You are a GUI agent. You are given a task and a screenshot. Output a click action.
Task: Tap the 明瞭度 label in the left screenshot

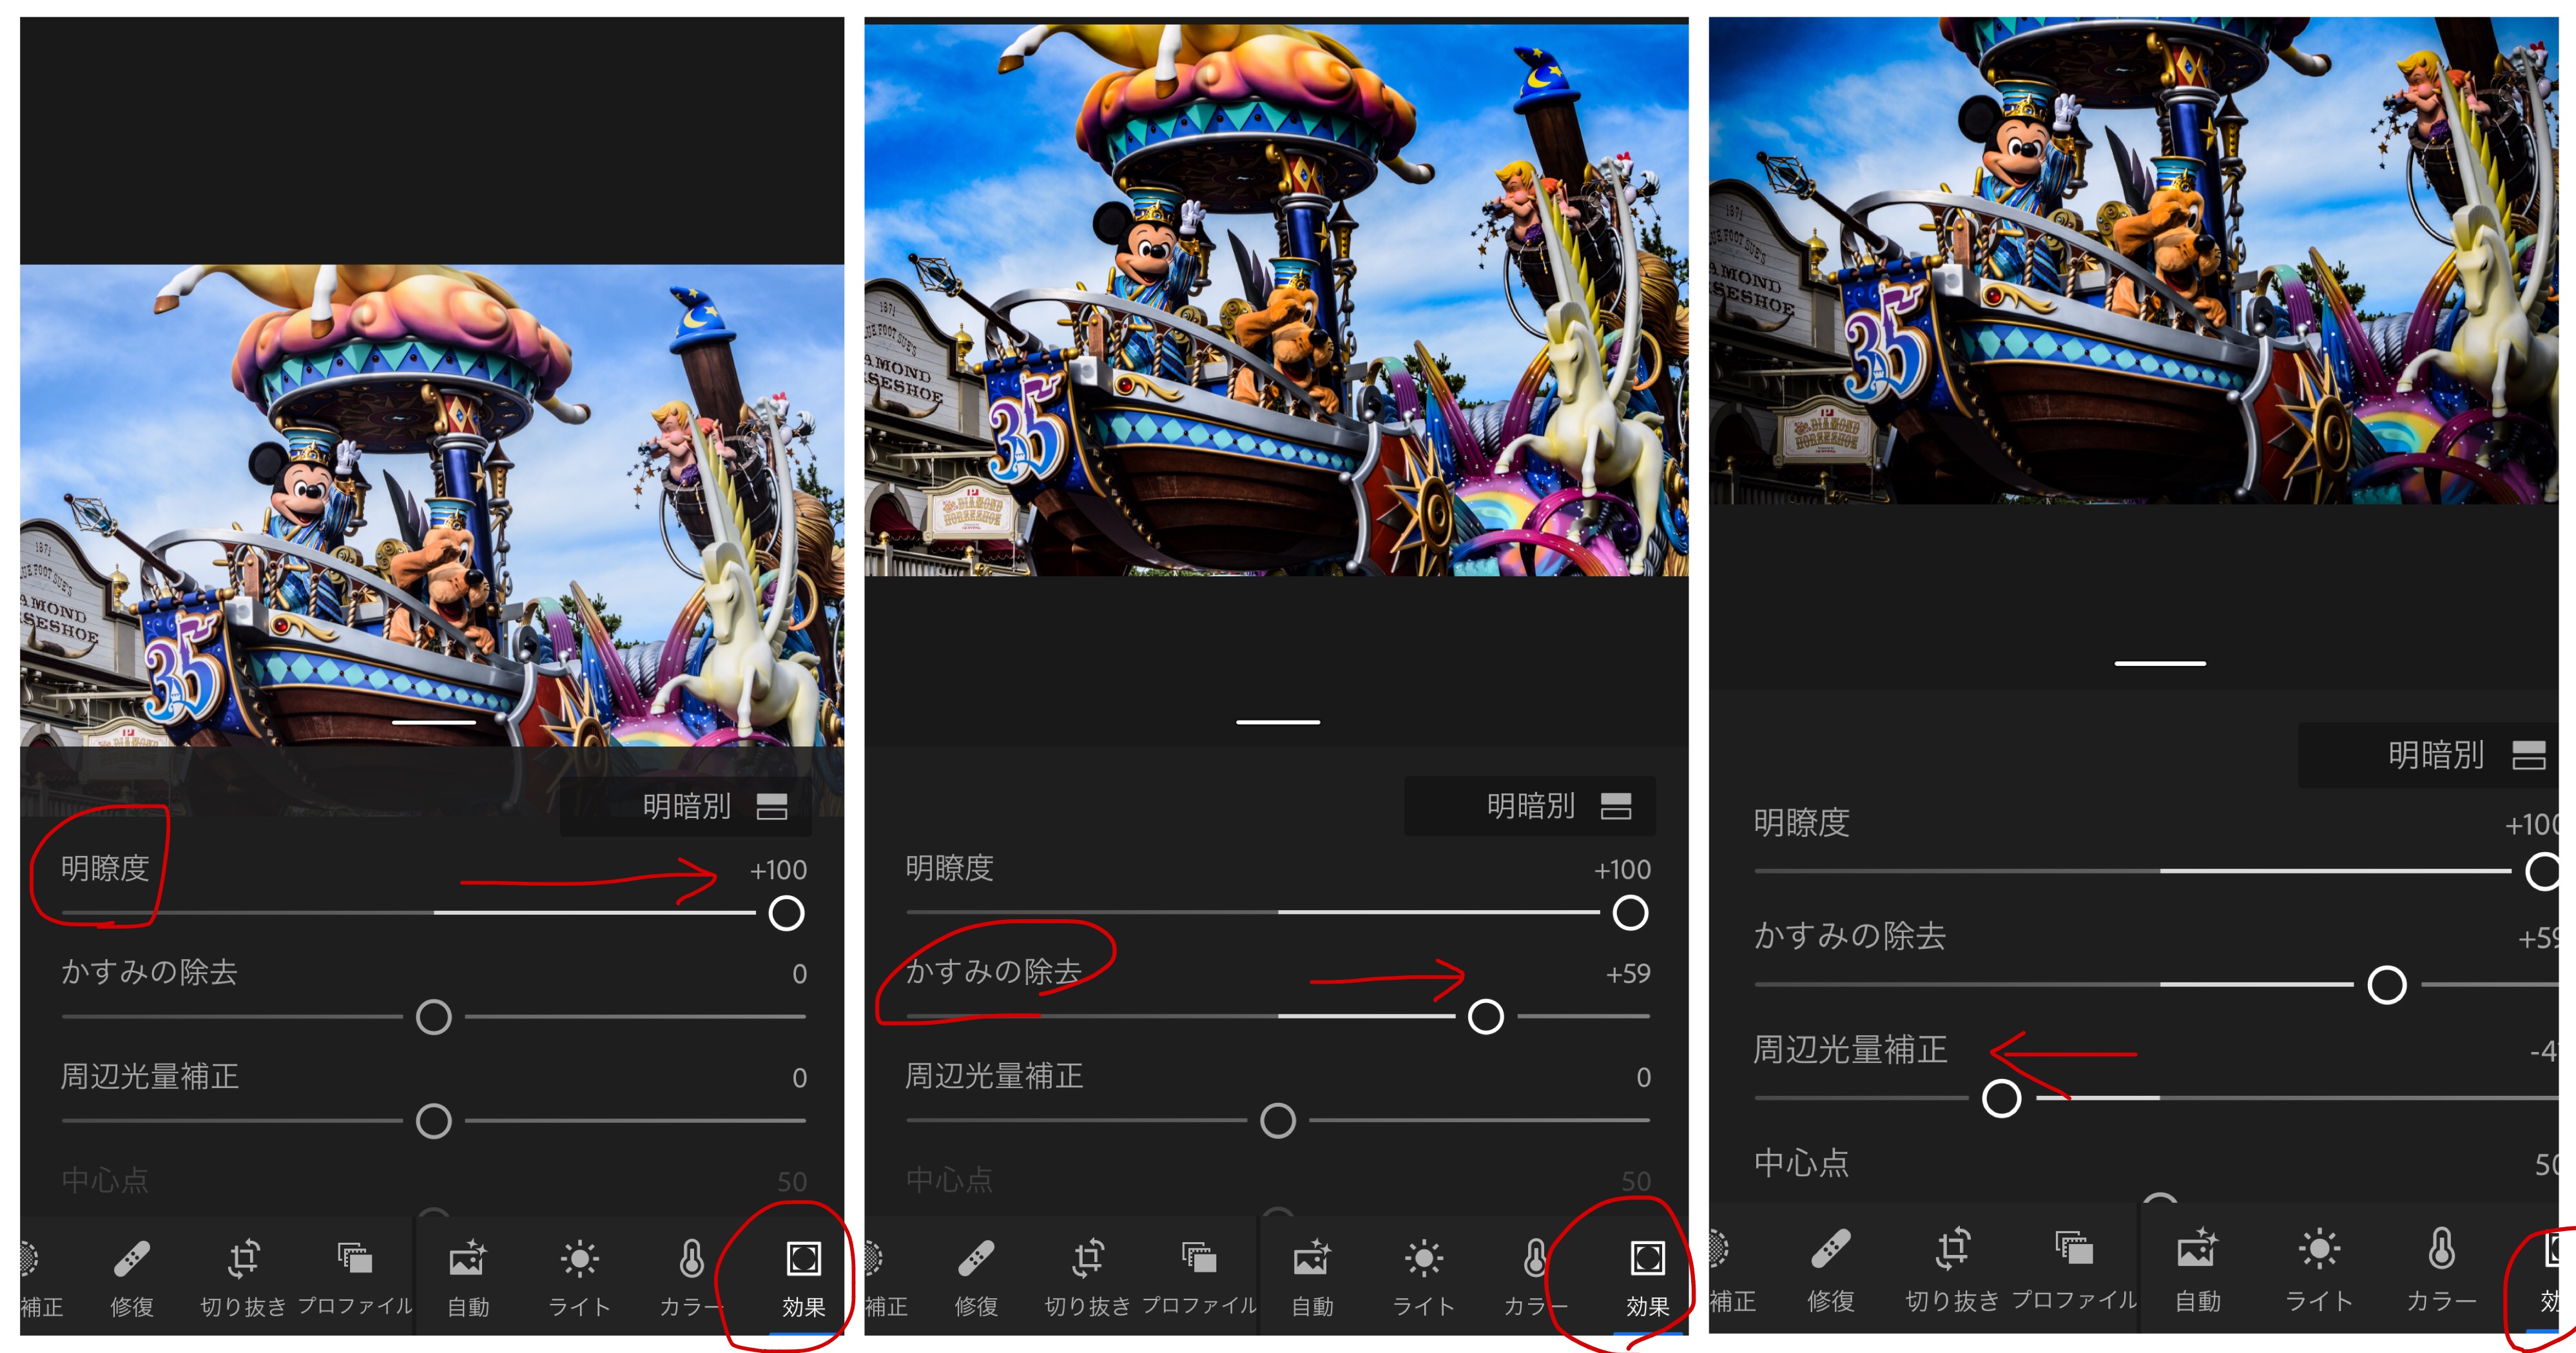click(105, 868)
